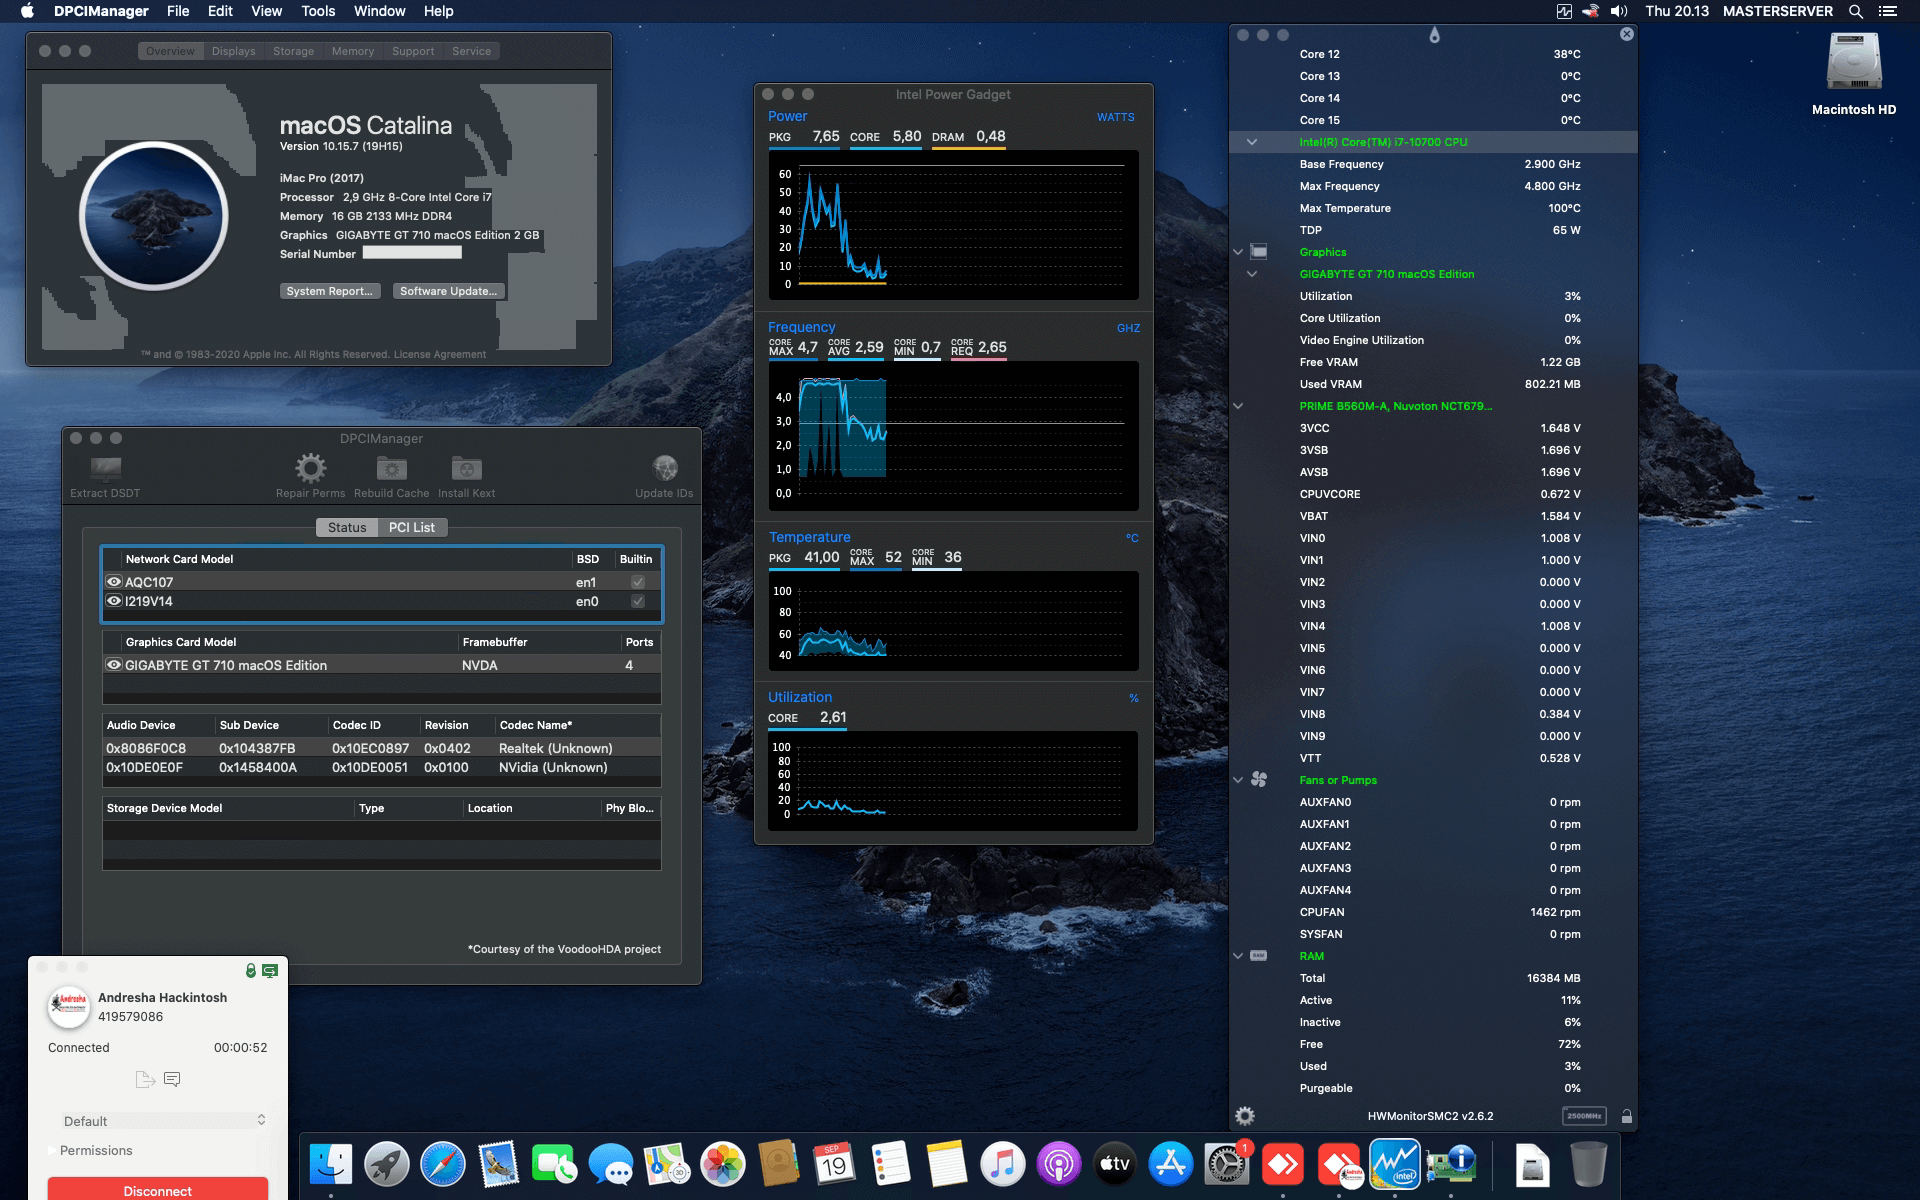This screenshot has height=1200, width=1920.
Task: Click the Install Kext icon
Action: 465,470
